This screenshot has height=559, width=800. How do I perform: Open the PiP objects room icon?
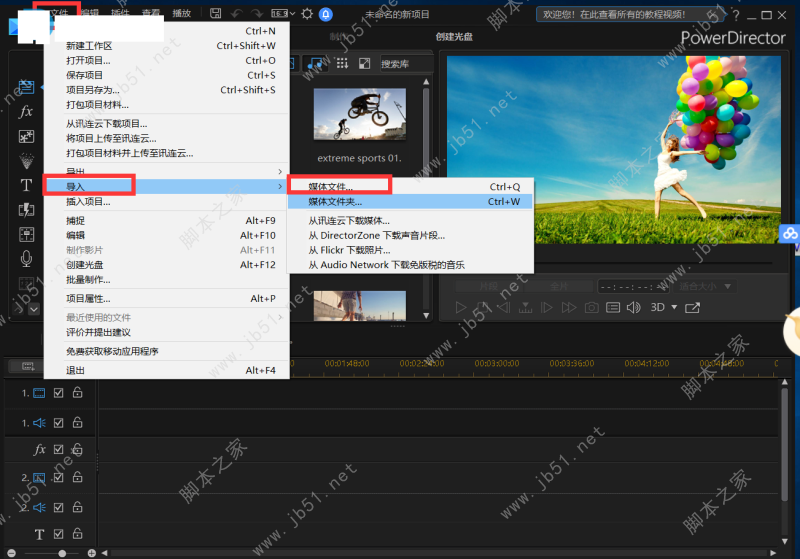tap(26, 136)
